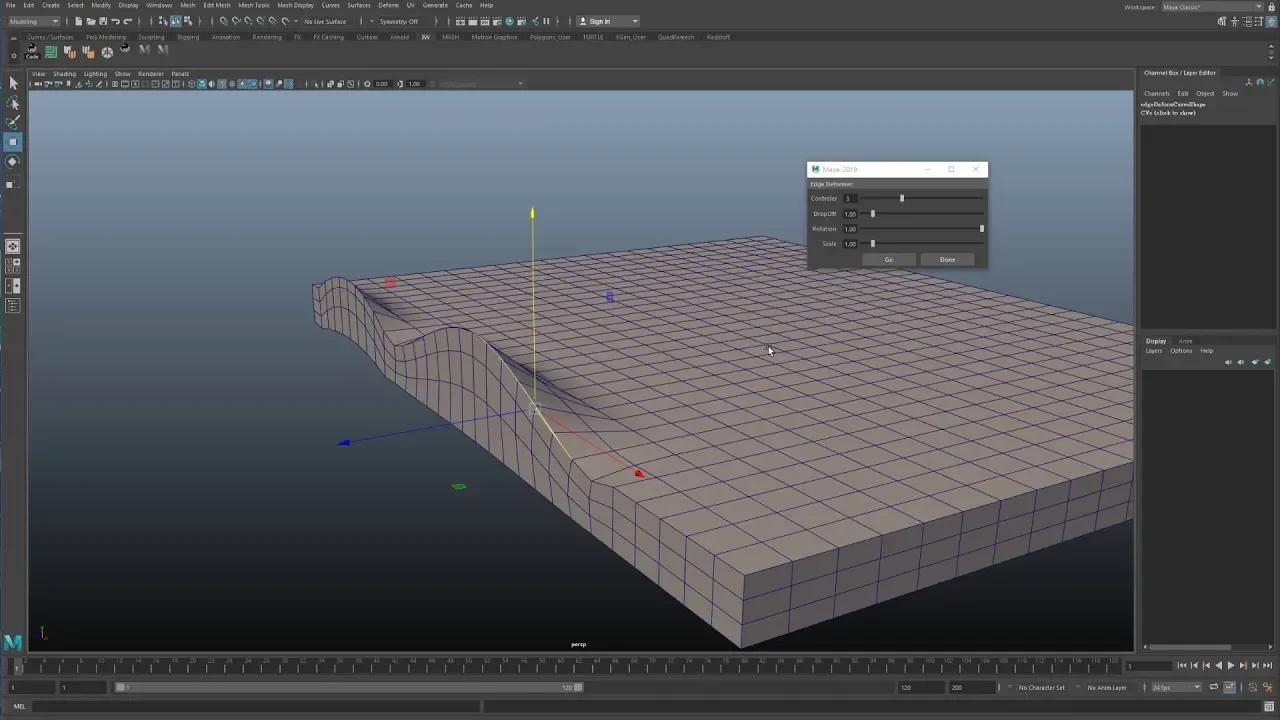Click the Maya home logo icon
This screenshot has width=1280, height=720.
point(13,642)
